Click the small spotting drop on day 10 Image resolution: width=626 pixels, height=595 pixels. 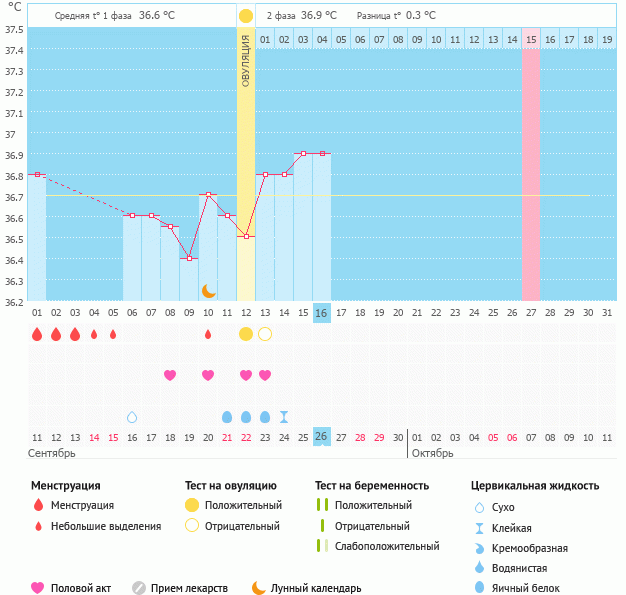click(x=208, y=334)
